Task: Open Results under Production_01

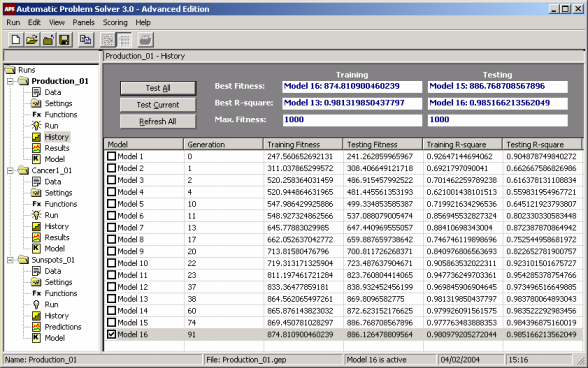Action: coord(57,148)
